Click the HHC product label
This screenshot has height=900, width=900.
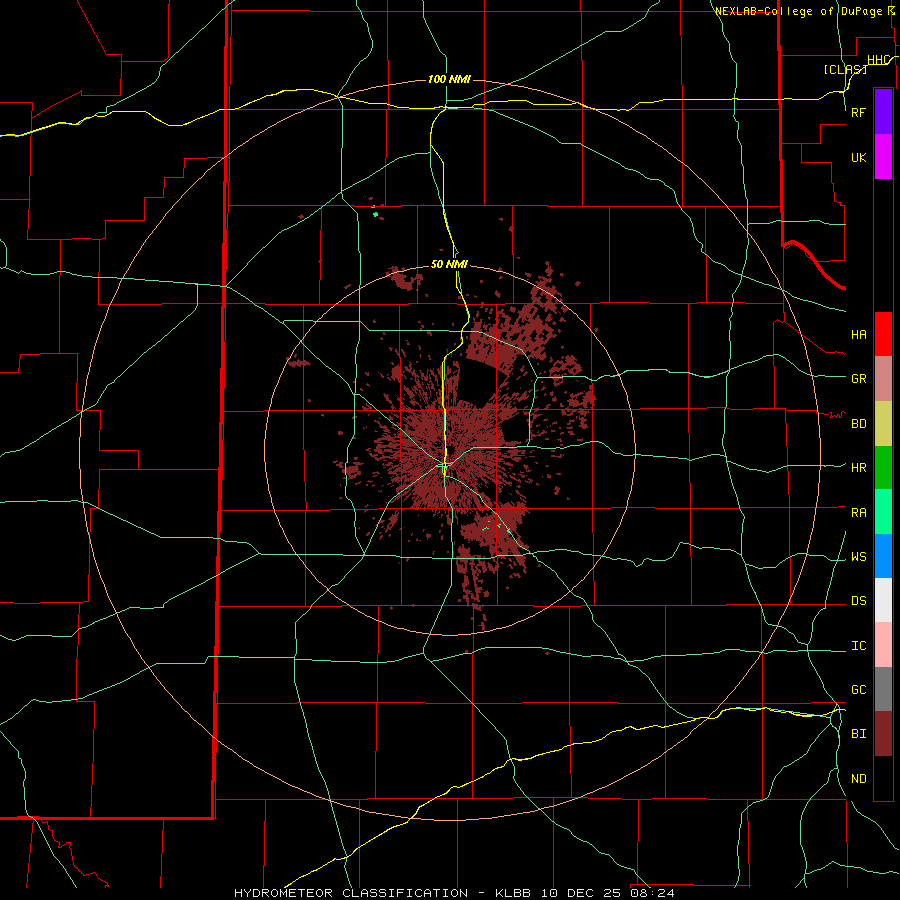click(x=878, y=60)
